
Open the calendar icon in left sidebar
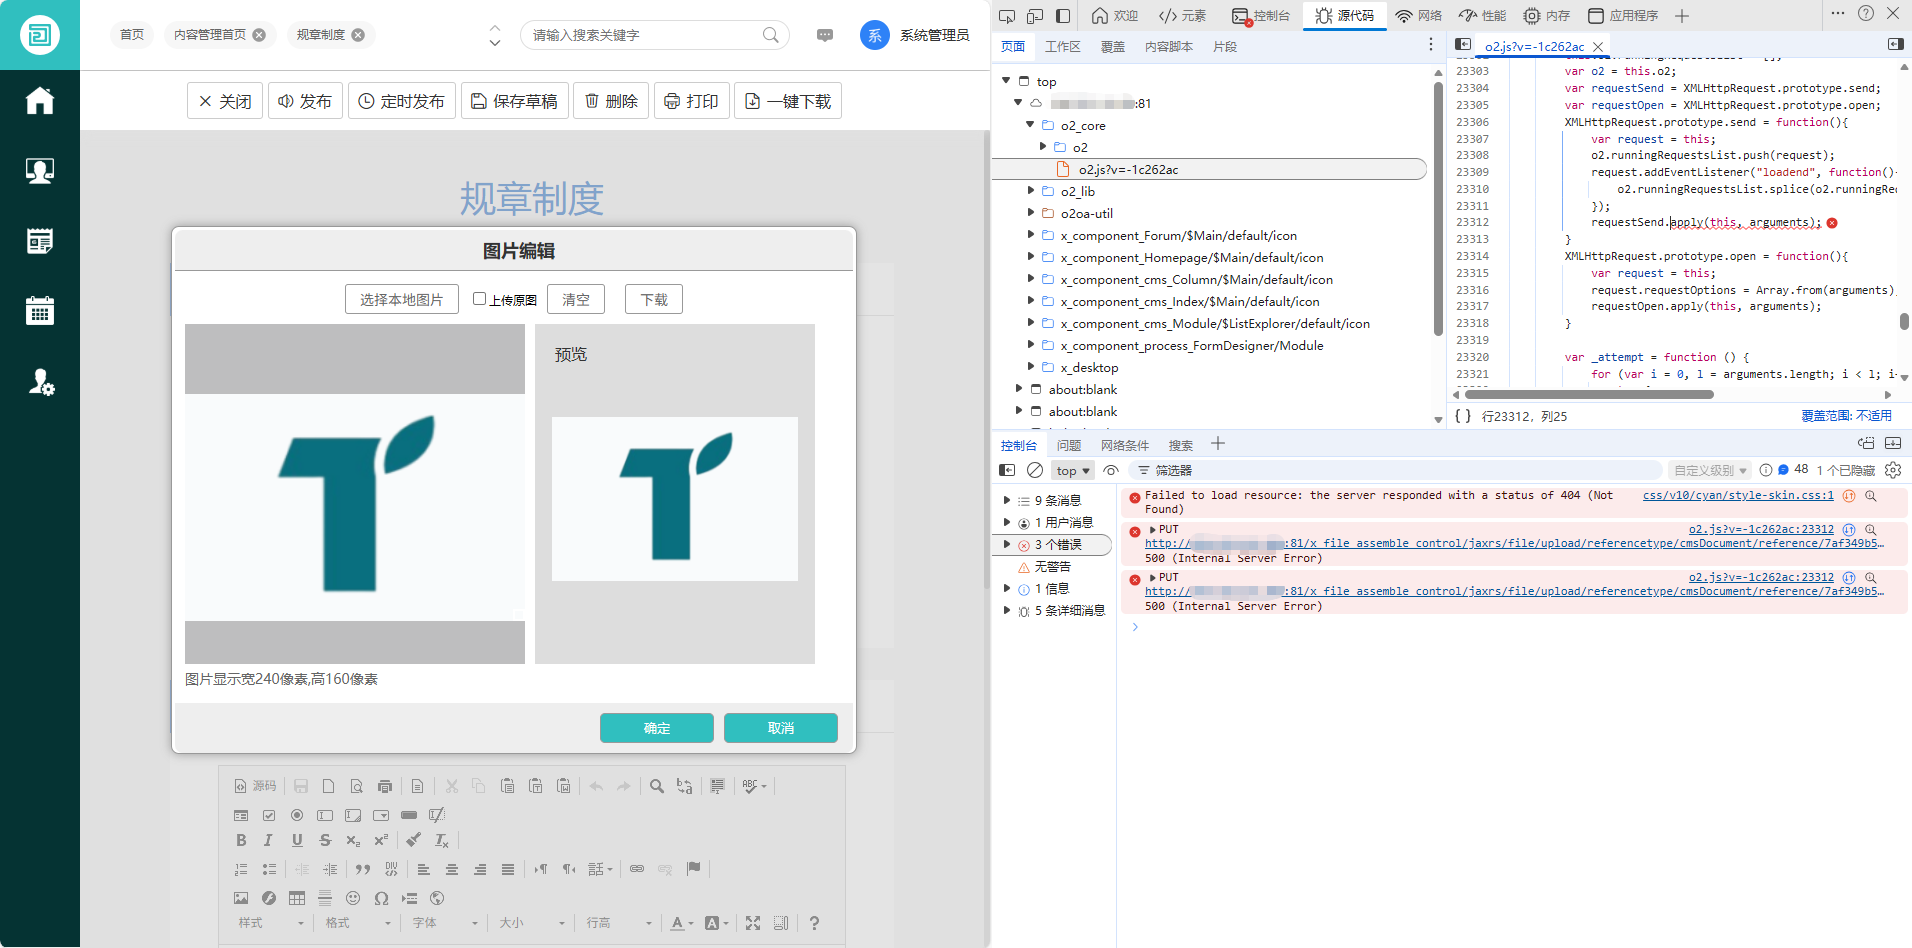click(x=40, y=311)
